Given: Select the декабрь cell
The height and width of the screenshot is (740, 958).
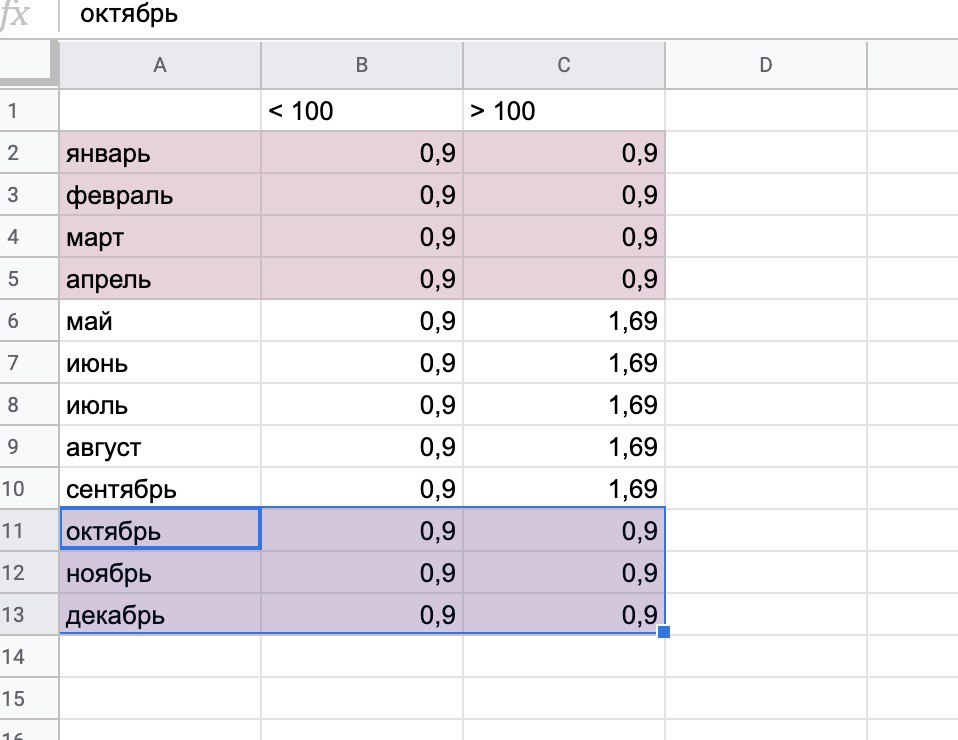Looking at the screenshot, I should coord(160,616).
